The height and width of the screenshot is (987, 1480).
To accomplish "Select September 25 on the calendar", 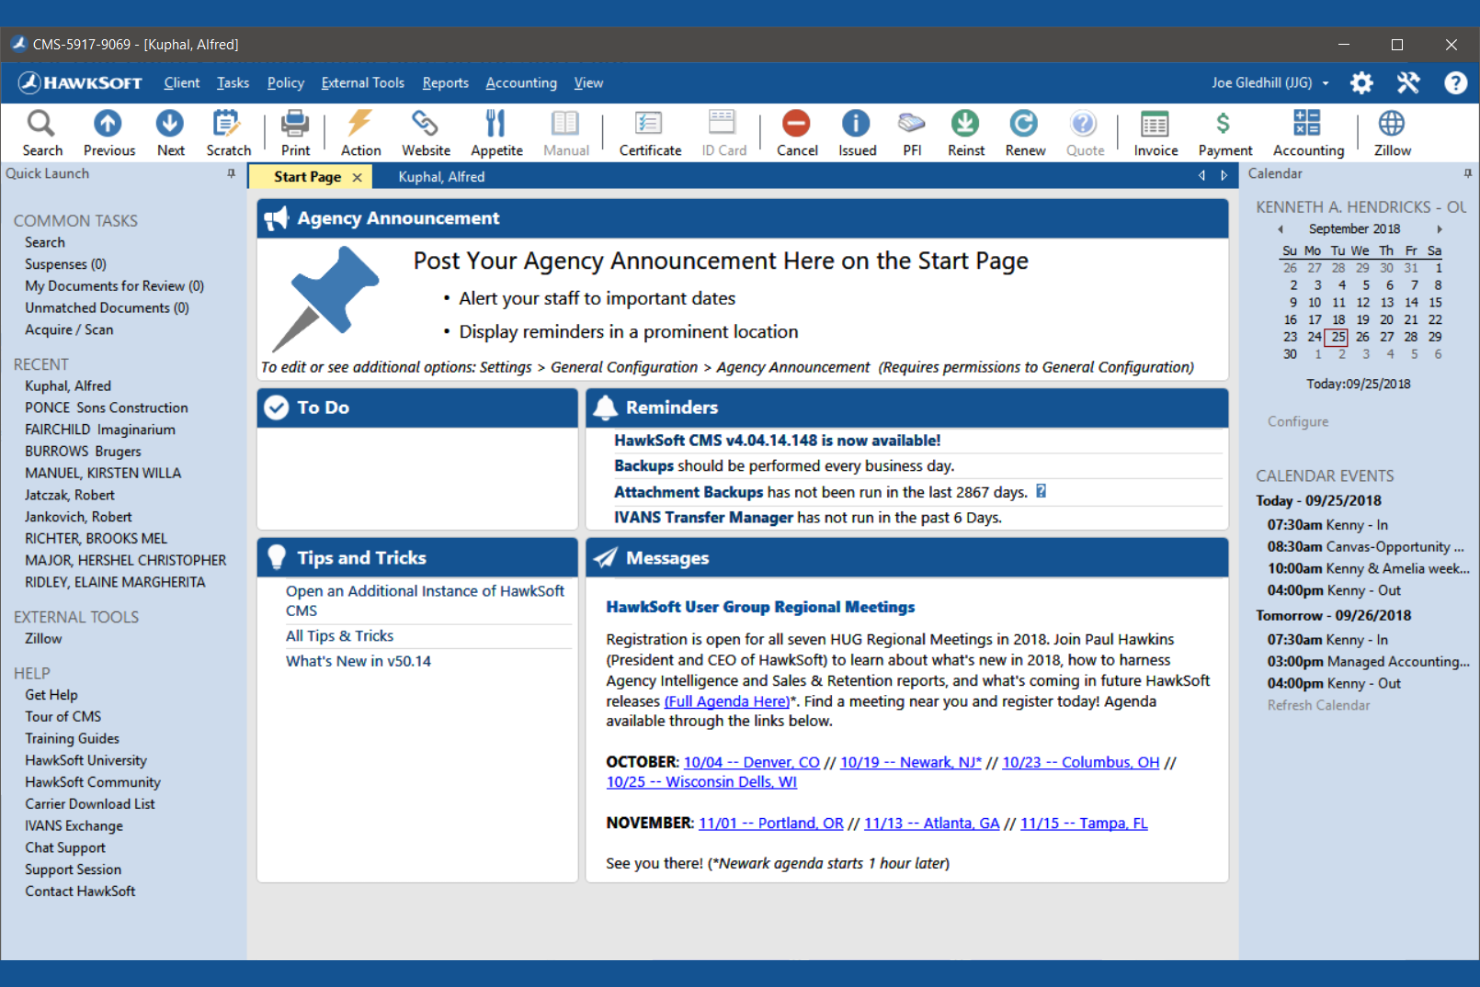I will tap(1338, 337).
